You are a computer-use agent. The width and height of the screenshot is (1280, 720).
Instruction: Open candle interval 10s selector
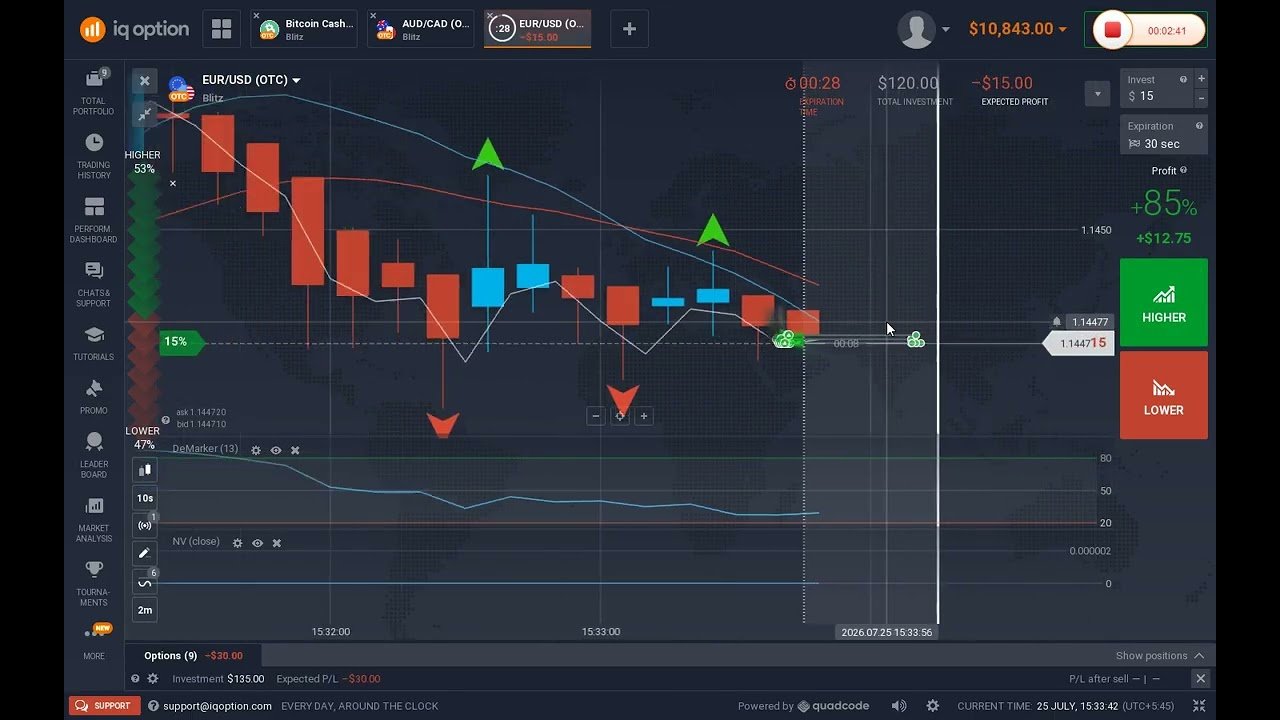(x=144, y=498)
